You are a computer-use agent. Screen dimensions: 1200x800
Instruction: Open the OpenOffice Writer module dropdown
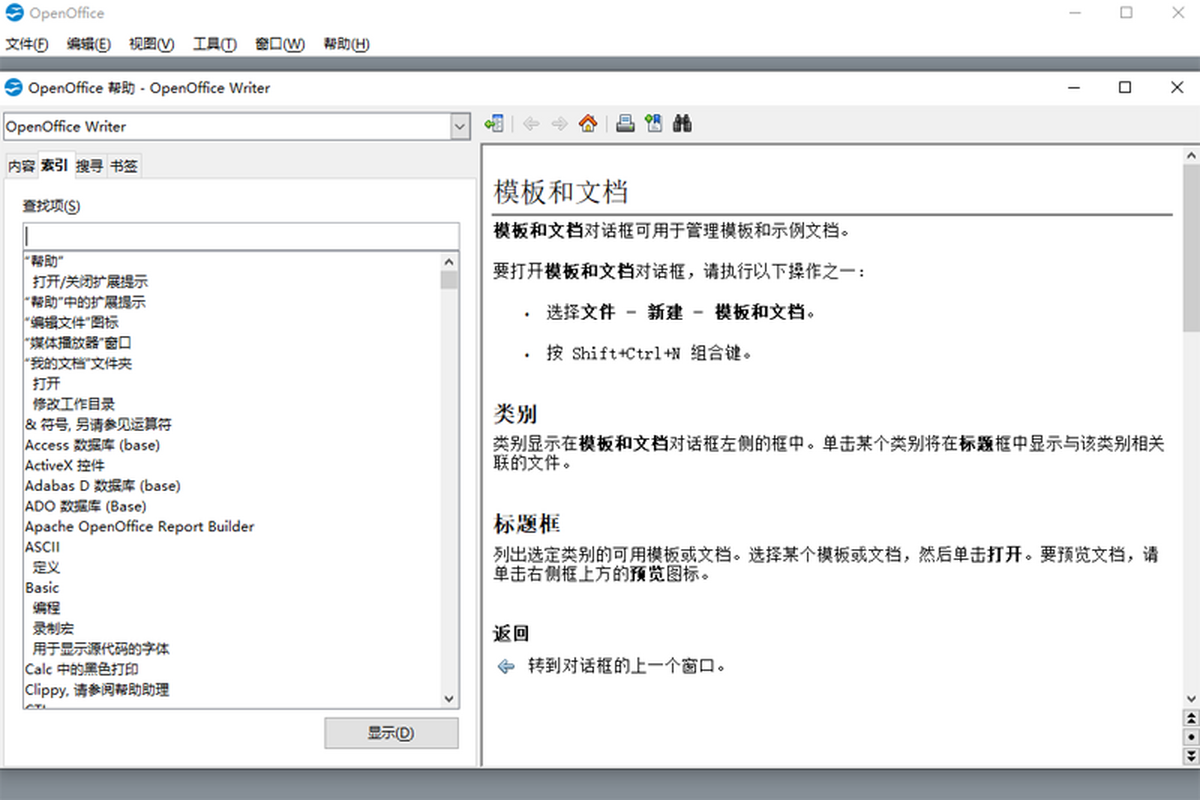coord(460,127)
